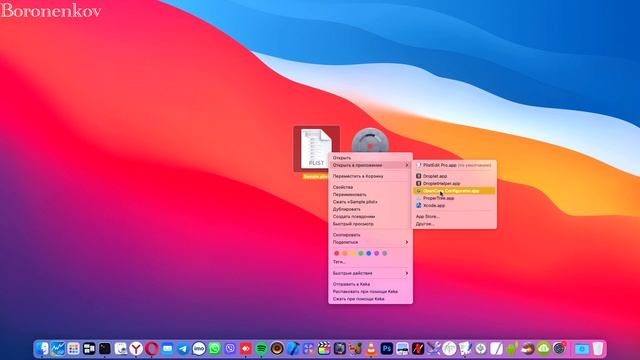Image resolution: width=640 pixels, height=360 pixels.
Task: Apply the green tag color
Action: [361, 253]
